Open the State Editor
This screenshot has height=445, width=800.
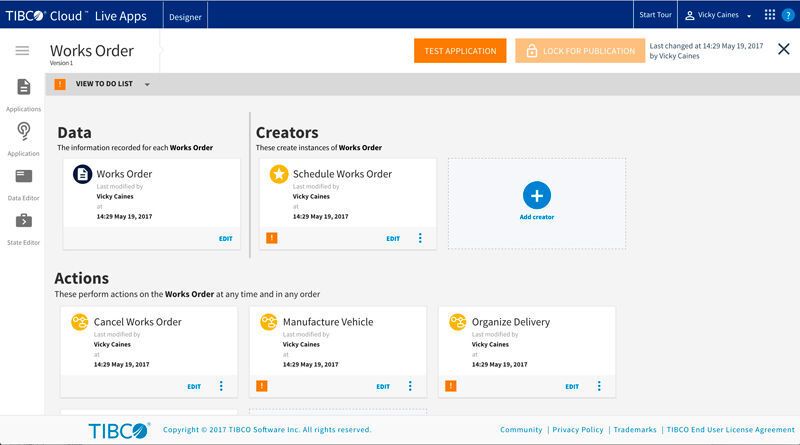(x=23, y=229)
